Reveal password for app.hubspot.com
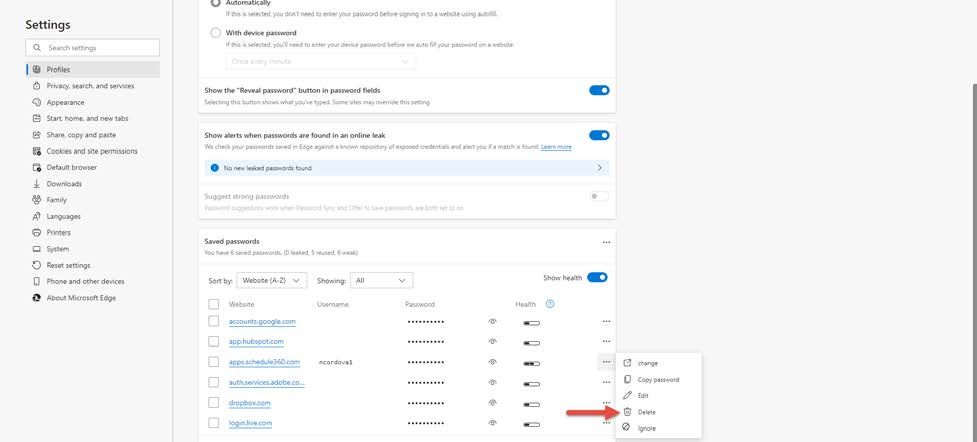Screen dimensions: 977x442 click(x=492, y=342)
